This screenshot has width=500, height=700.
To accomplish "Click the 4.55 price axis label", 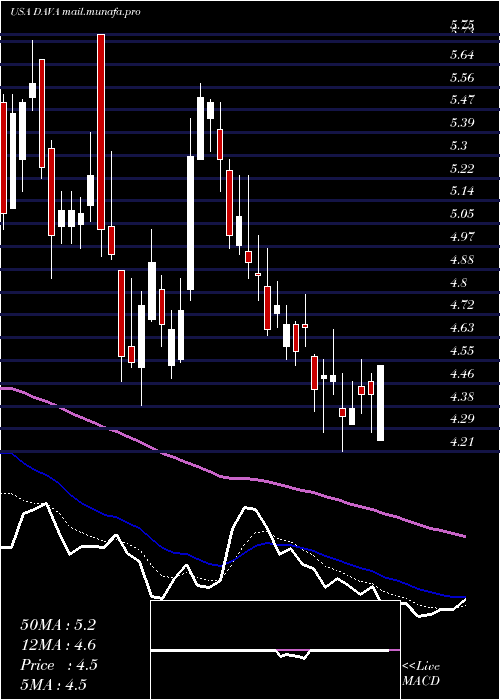I will [x=462, y=351].
